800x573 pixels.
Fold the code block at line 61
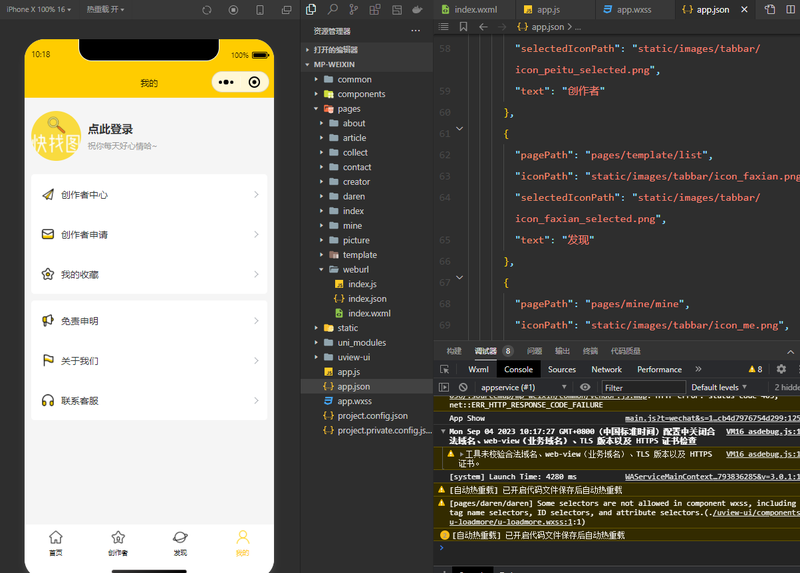pyautogui.click(x=459, y=129)
